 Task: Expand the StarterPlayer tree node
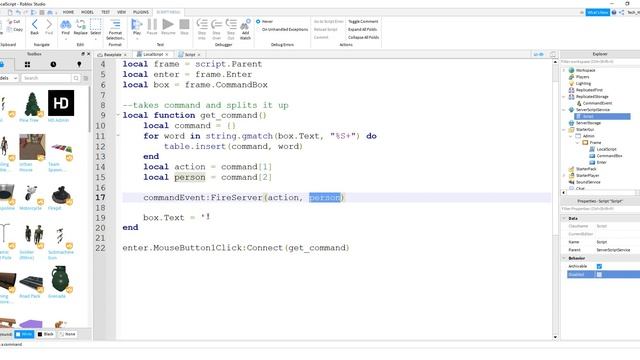pyautogui.click(x=564, y=176)
